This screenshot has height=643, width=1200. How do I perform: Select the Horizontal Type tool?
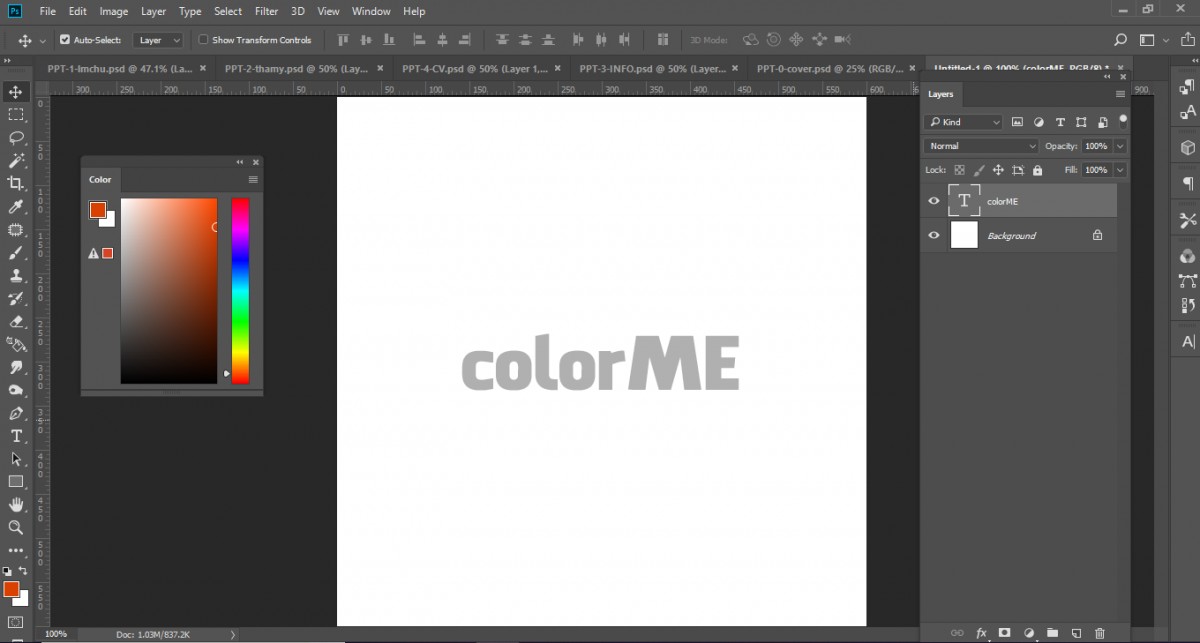[x=14, y=436]
